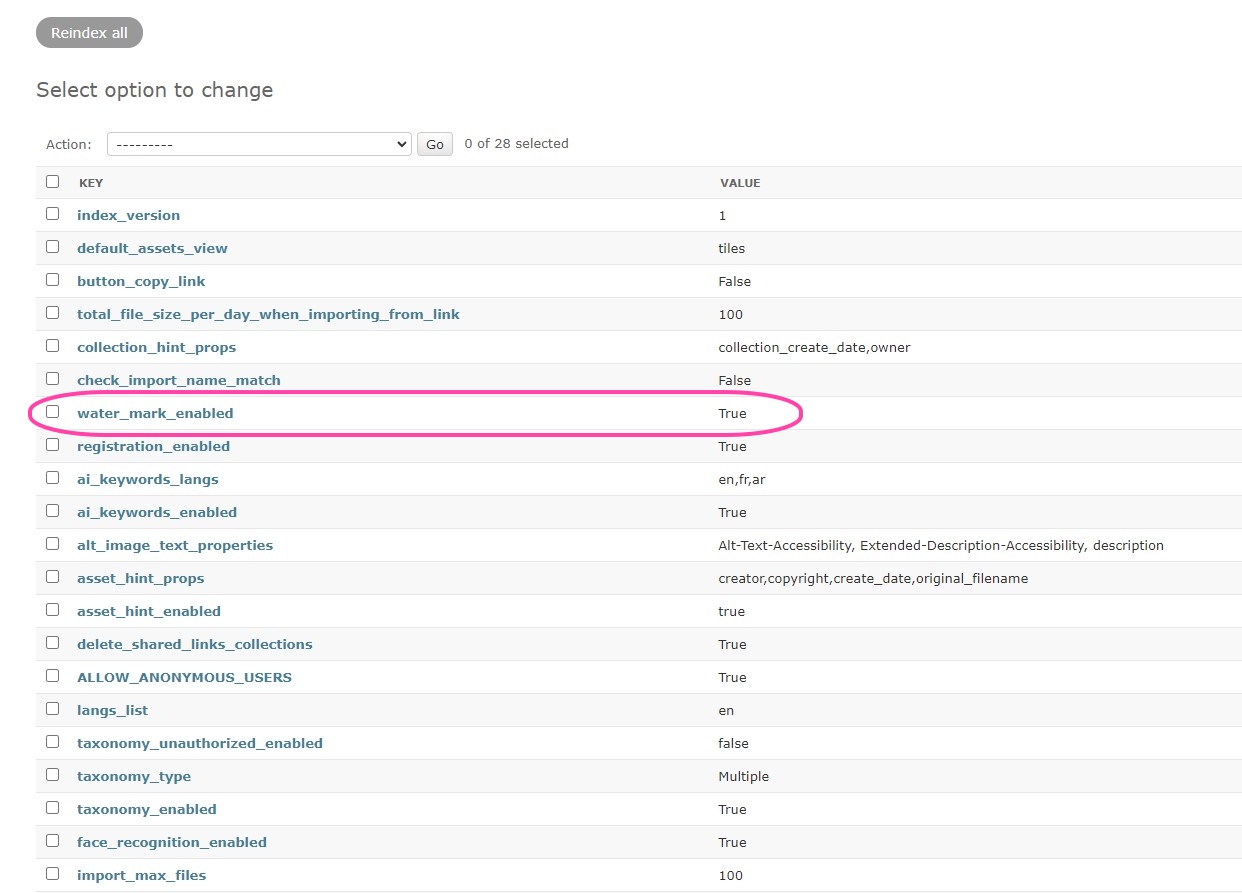This screenshot has height=893, width=1242.
Task: Tick the asset_hint_props checkbox
Action: (x=52, y=577)
